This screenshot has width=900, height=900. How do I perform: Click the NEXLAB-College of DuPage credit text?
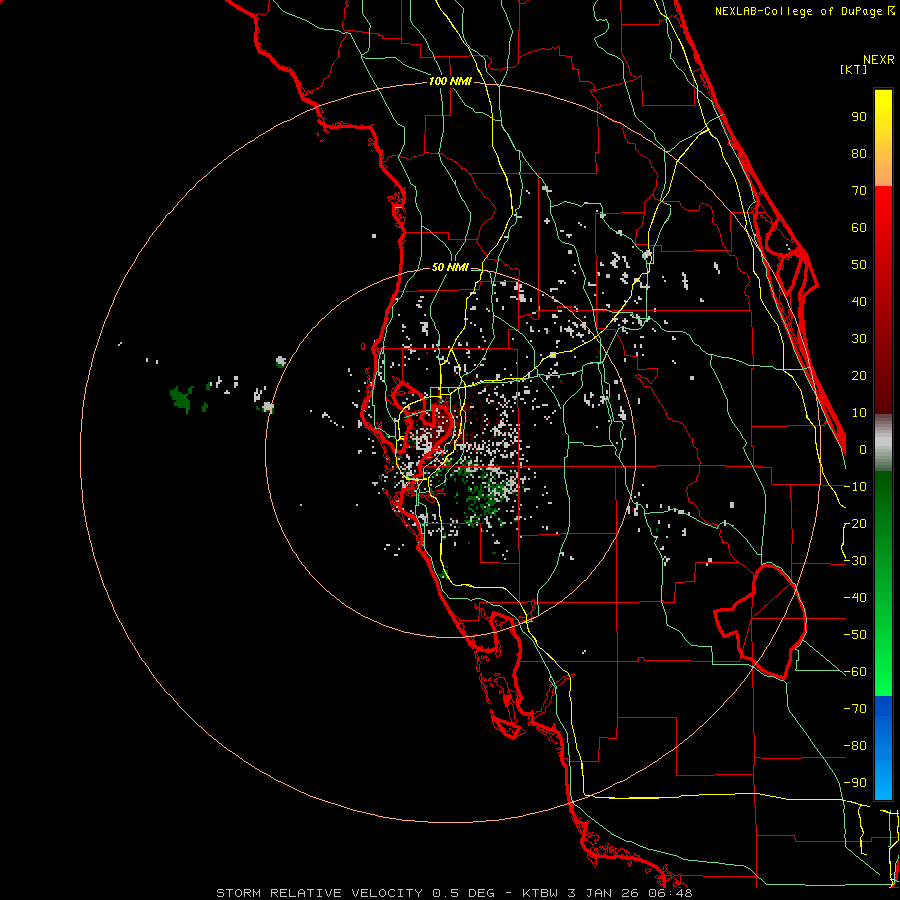(800, 11)
